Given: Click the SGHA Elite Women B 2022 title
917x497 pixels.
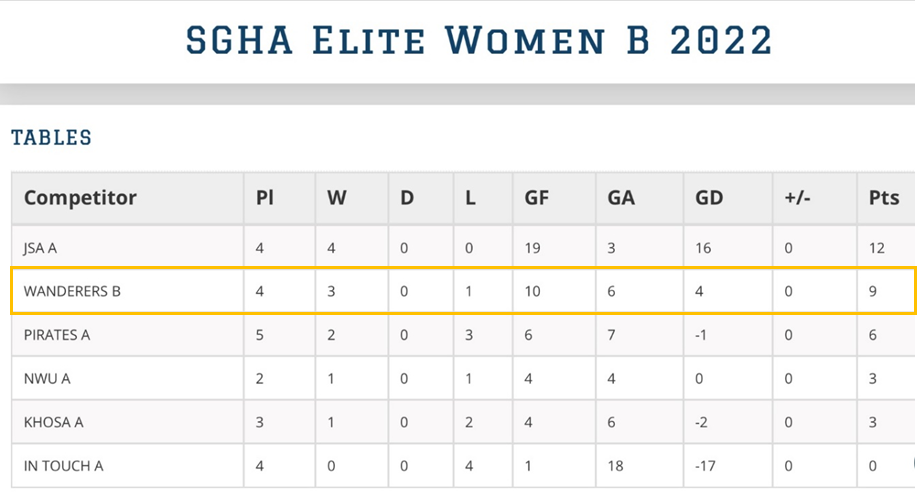Looking at the screenshot, I should (x=480, y=40).
